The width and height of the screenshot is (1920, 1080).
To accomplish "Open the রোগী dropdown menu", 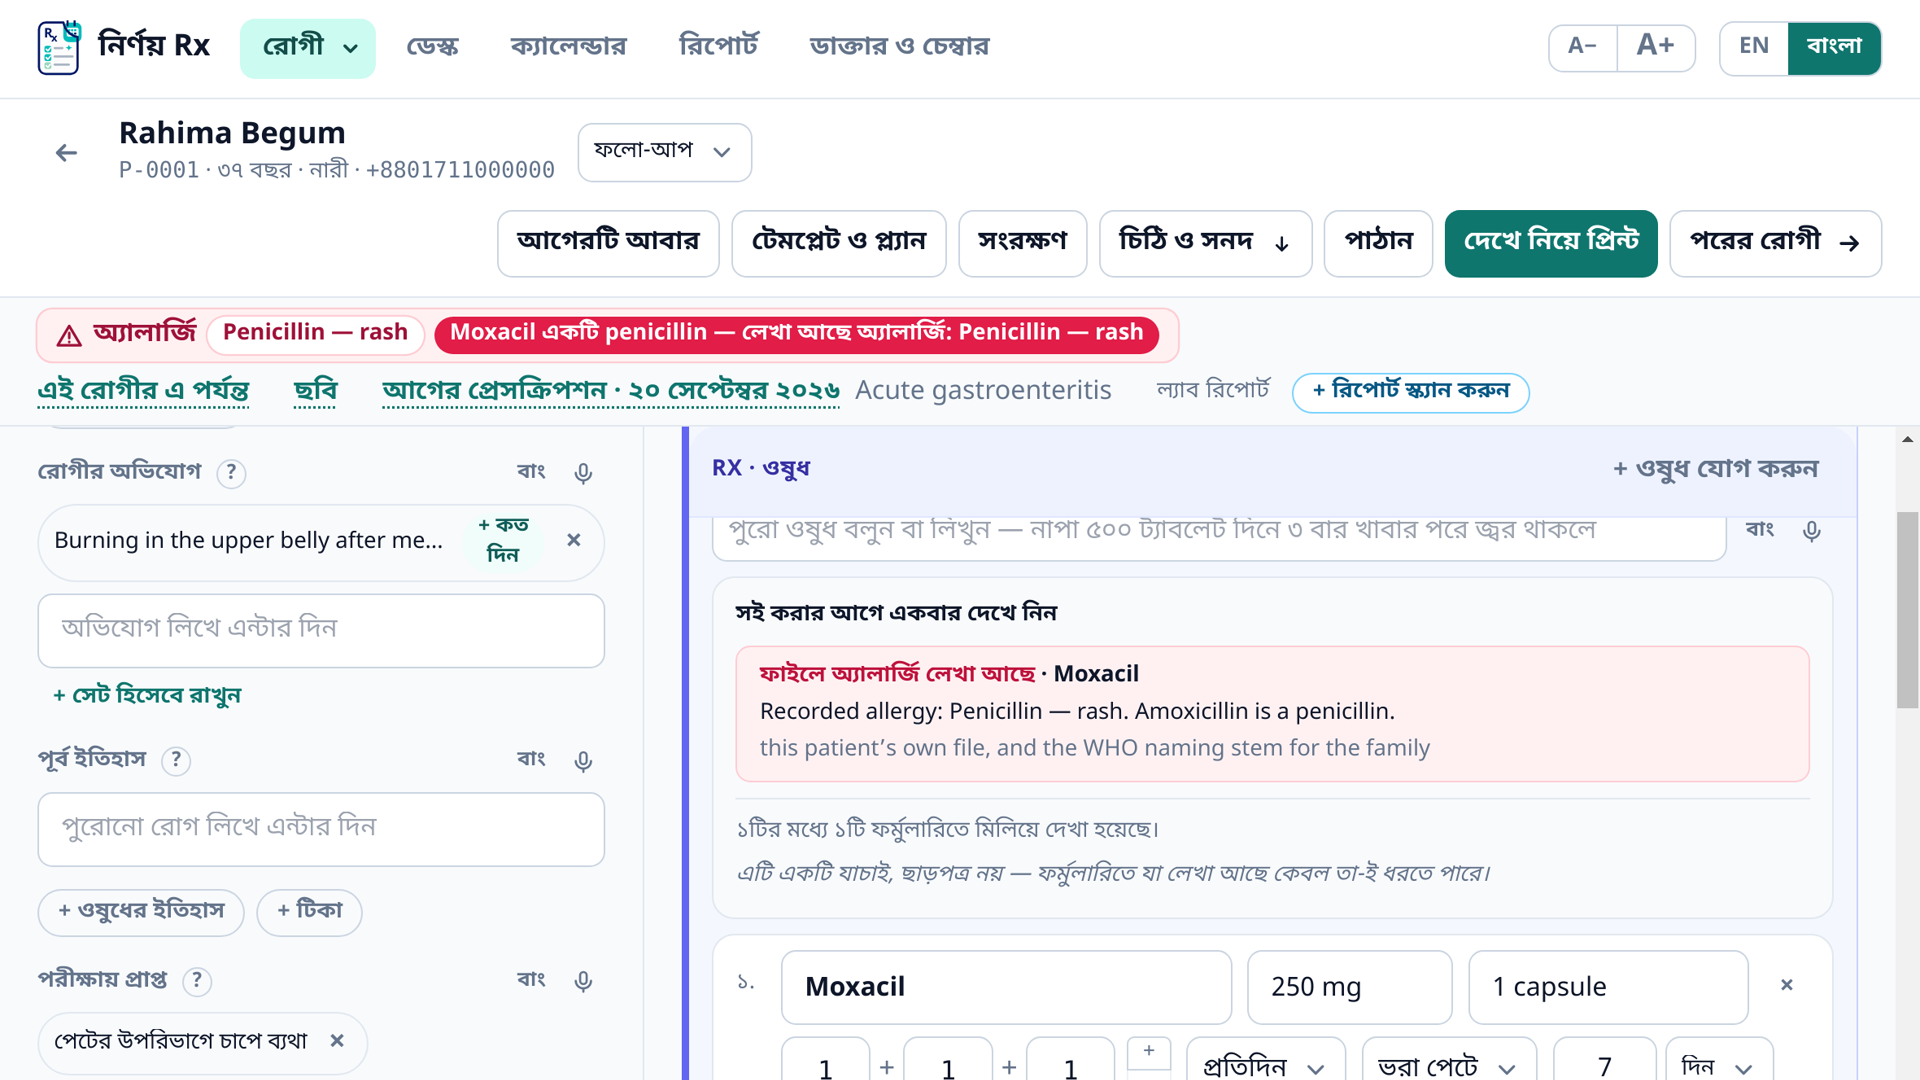I will [x=308, y=47].
